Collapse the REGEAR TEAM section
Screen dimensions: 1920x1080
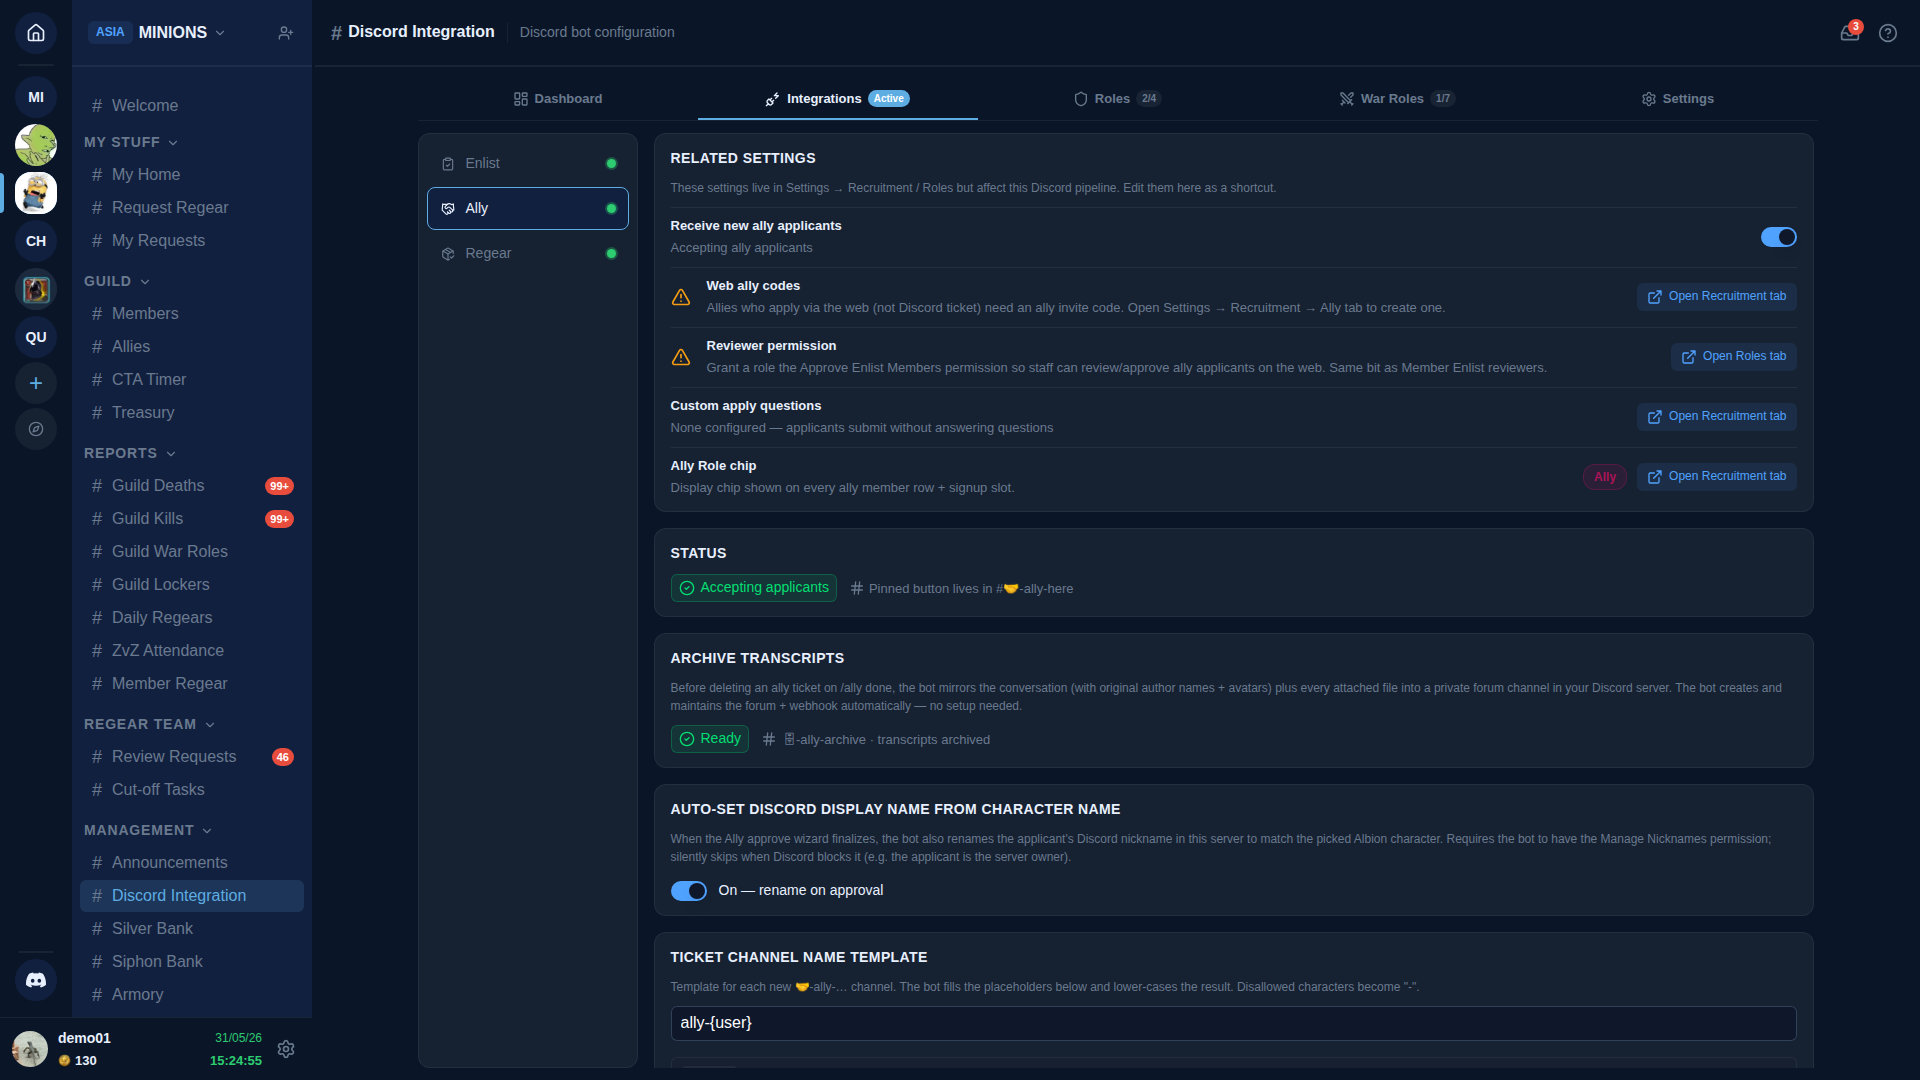[x=150, y=724]
